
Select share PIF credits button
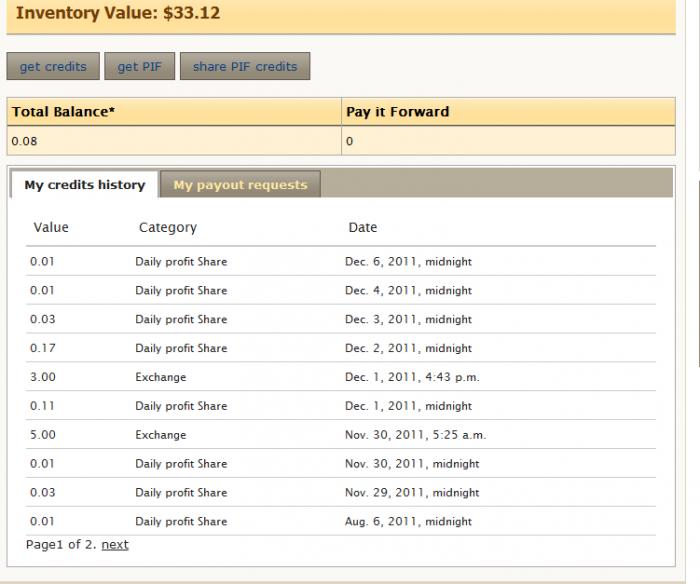245,66
